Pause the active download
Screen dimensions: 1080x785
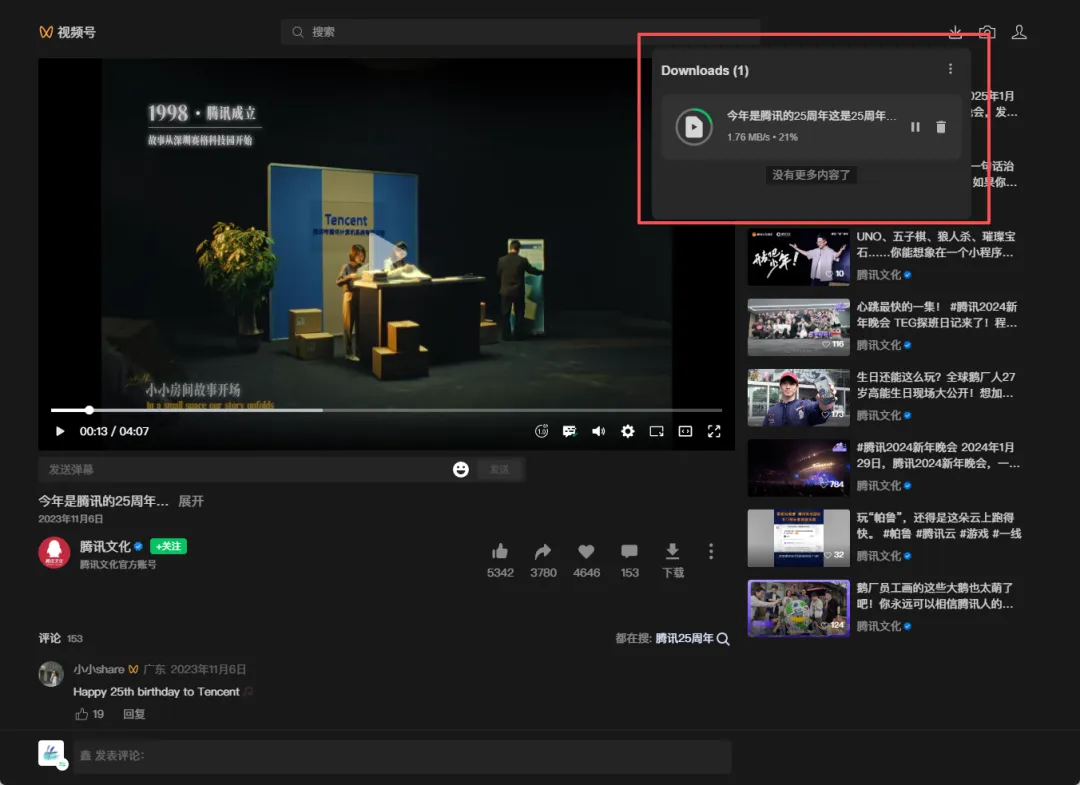tap(915, 127)
